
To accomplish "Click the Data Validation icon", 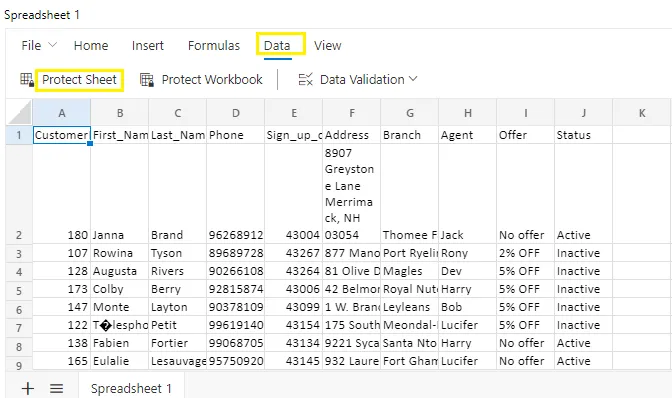I will pyautogui.click(x=306, y=79).
